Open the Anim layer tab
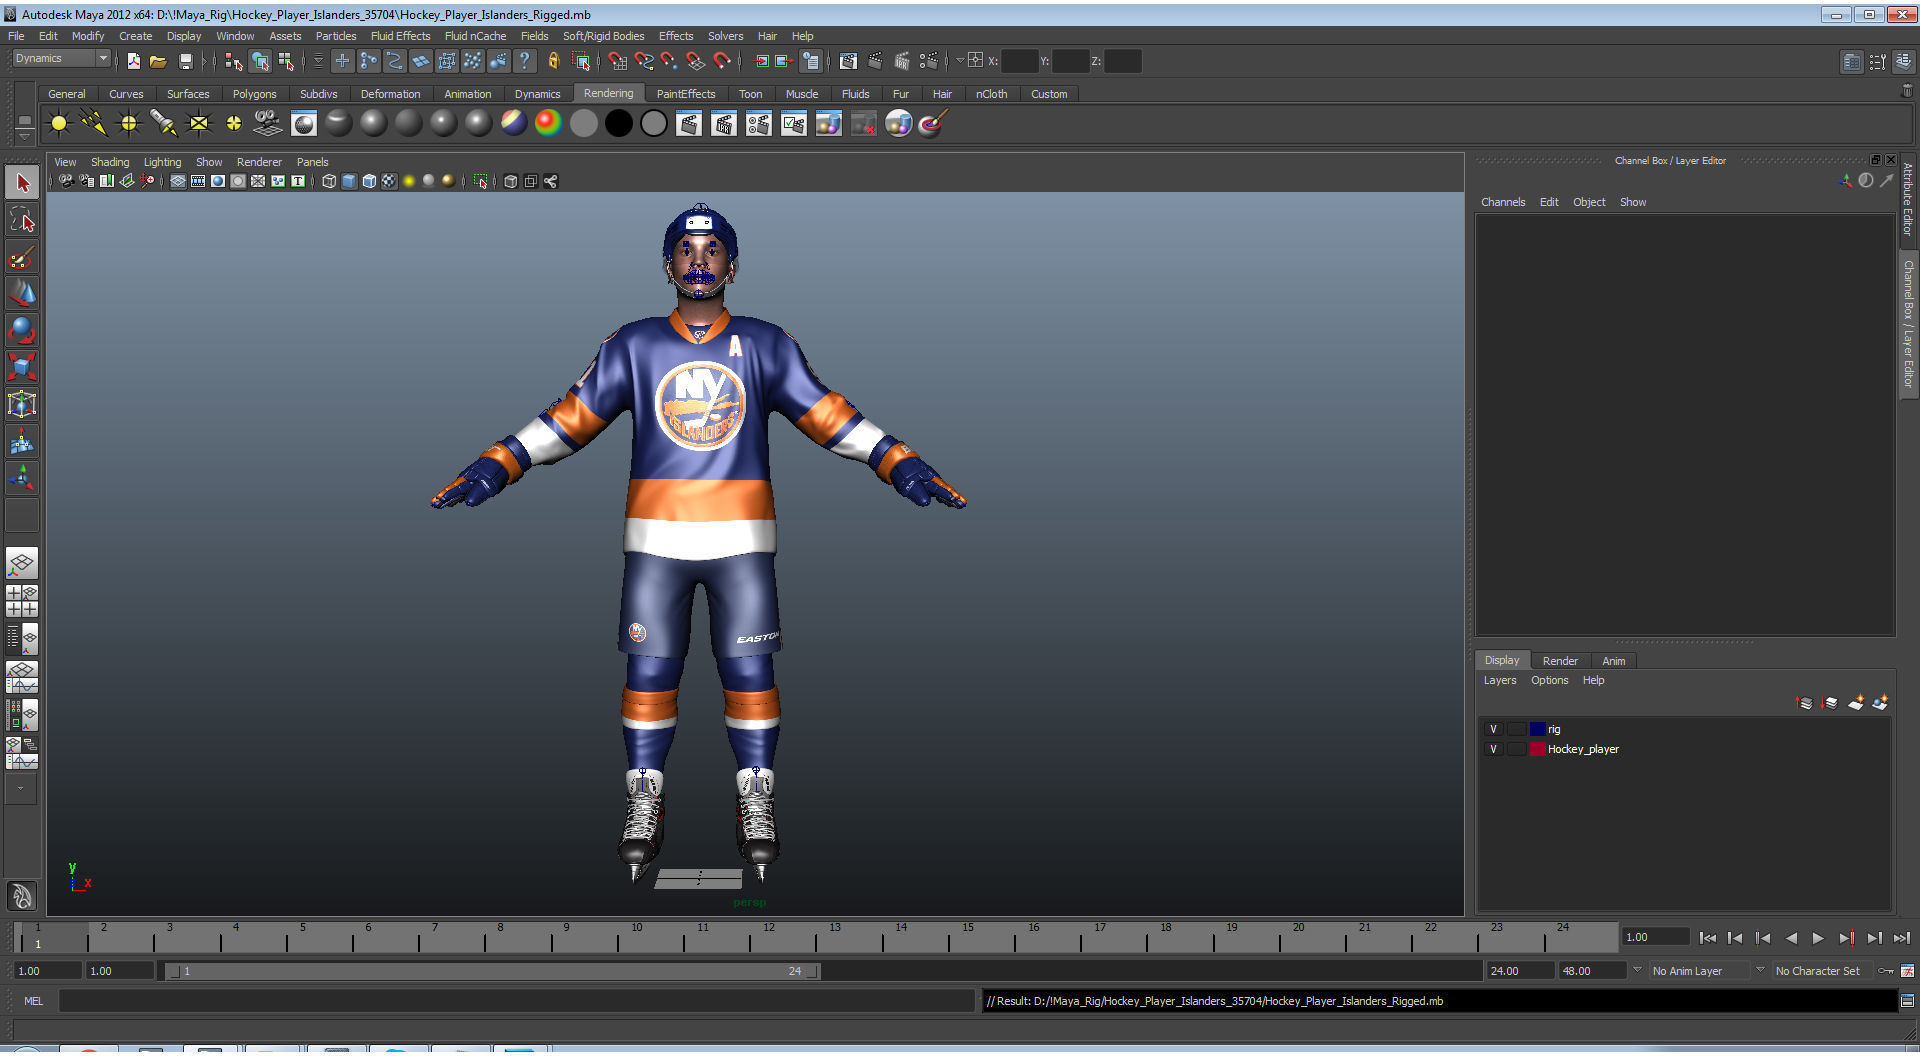 pos(1613,661)
